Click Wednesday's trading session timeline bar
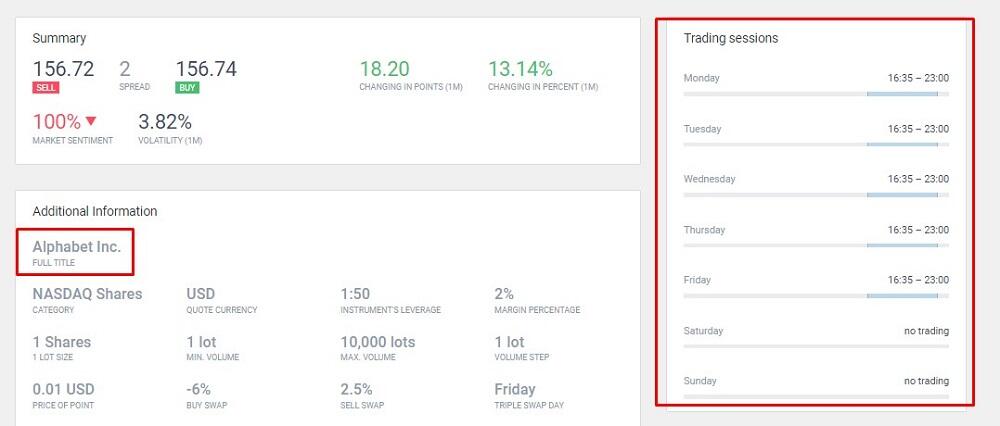 [815, 195]
